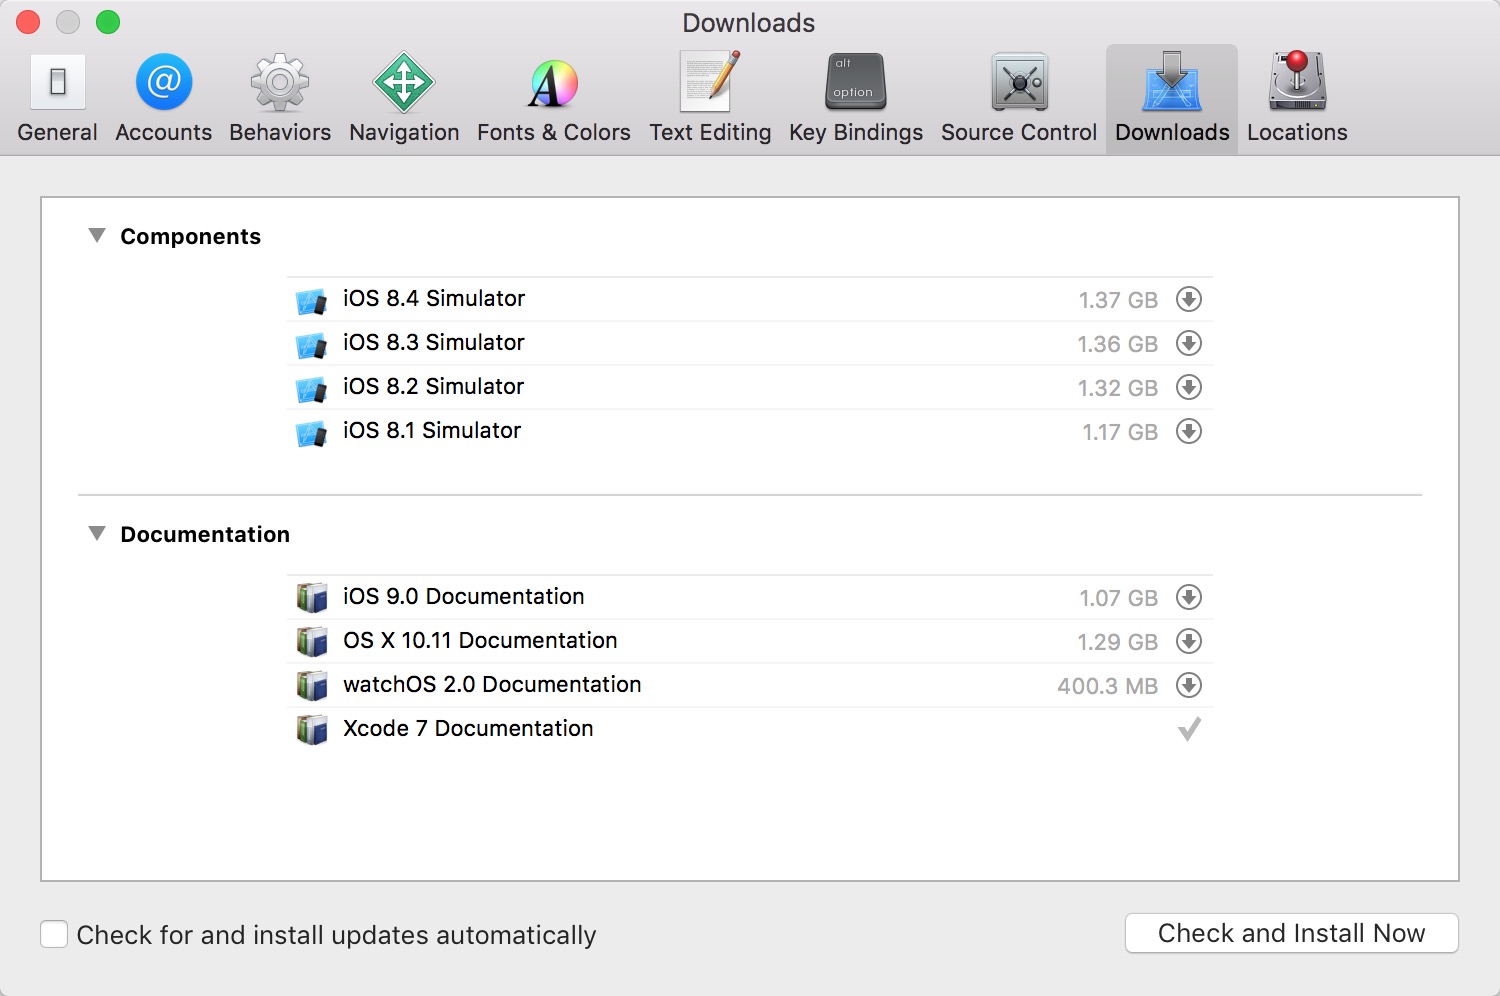This screenshot has height=996, width=1500.
Task: Click the 1.36 GB size value
Action: [x=1118, y=344]
